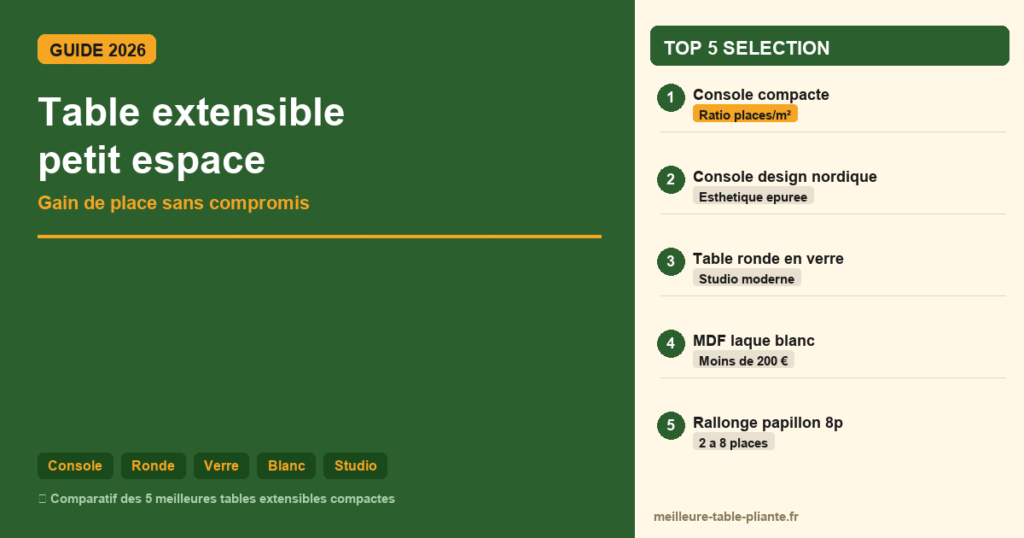Click the GUIDE 2026 badge

(97, 50)
